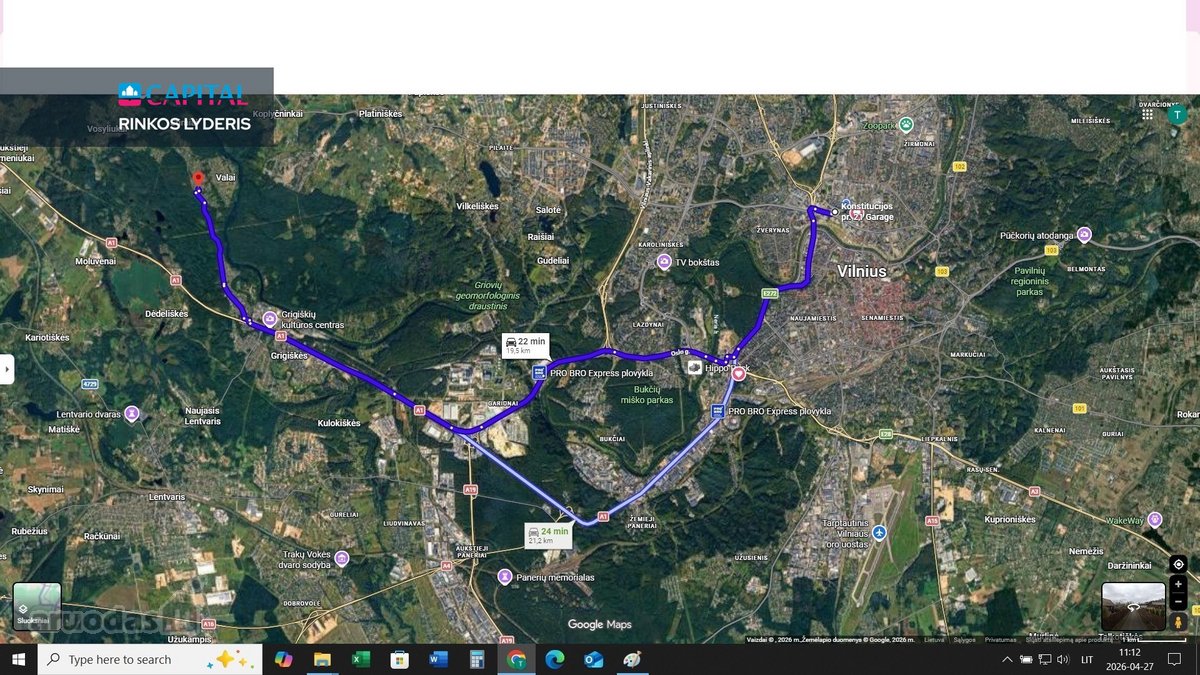Select the Grigiškių kultūros centras marker
The image size is (1200, 675).
[x=270, y=319]
